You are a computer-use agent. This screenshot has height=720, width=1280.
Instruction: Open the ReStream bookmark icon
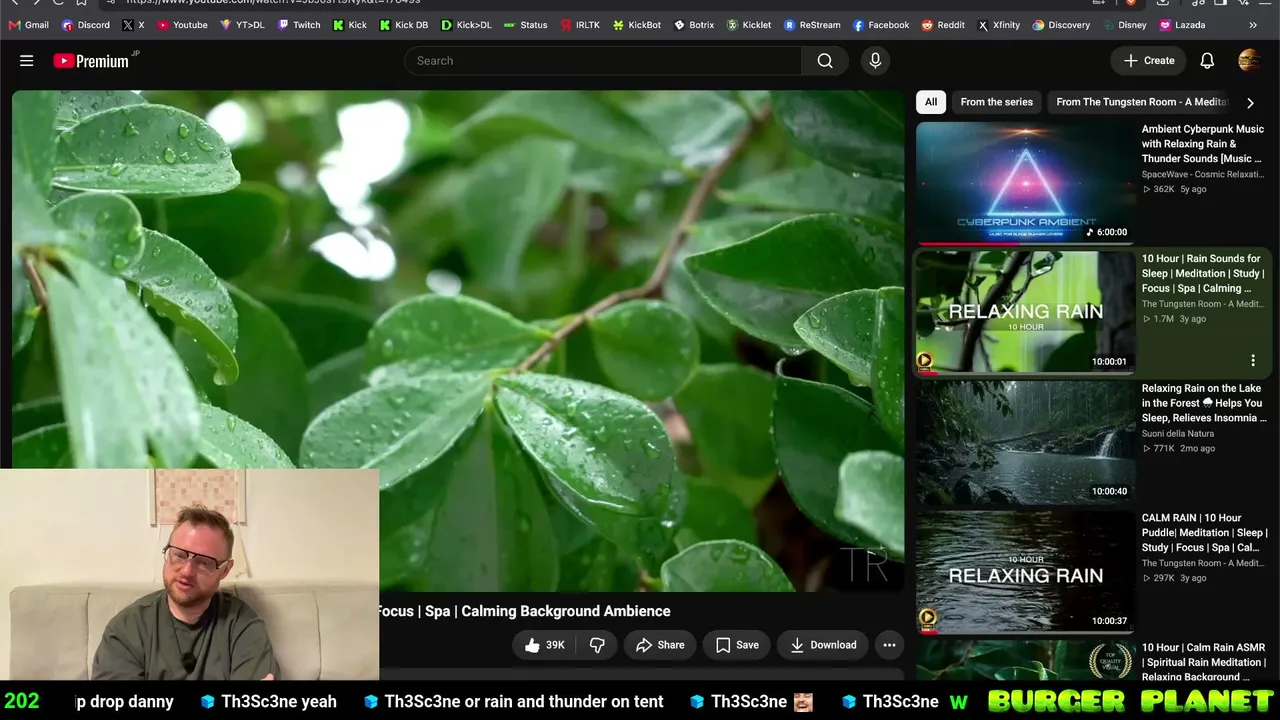click(789, 25)
